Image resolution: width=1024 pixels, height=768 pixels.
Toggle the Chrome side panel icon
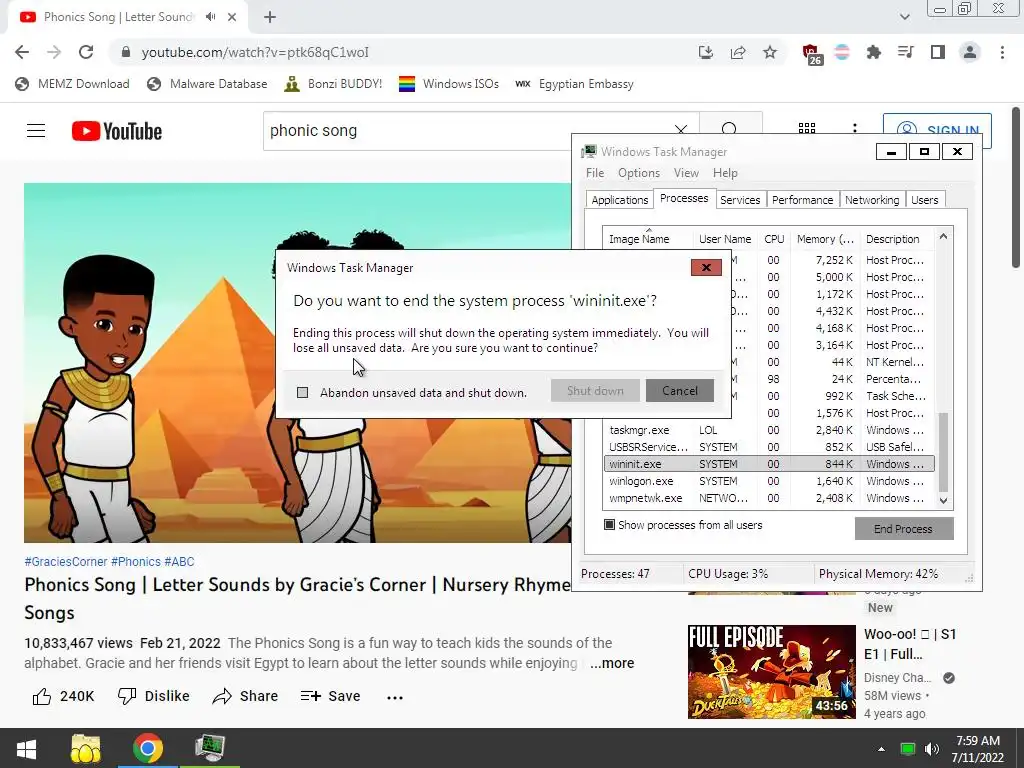coord(938,52)
